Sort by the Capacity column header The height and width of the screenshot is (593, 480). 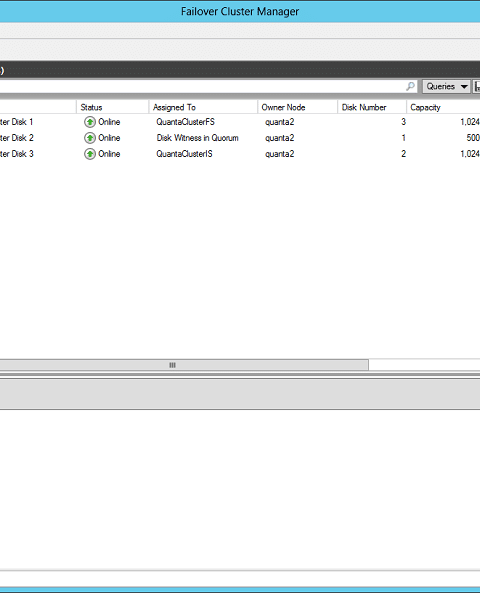click(443, 107)
